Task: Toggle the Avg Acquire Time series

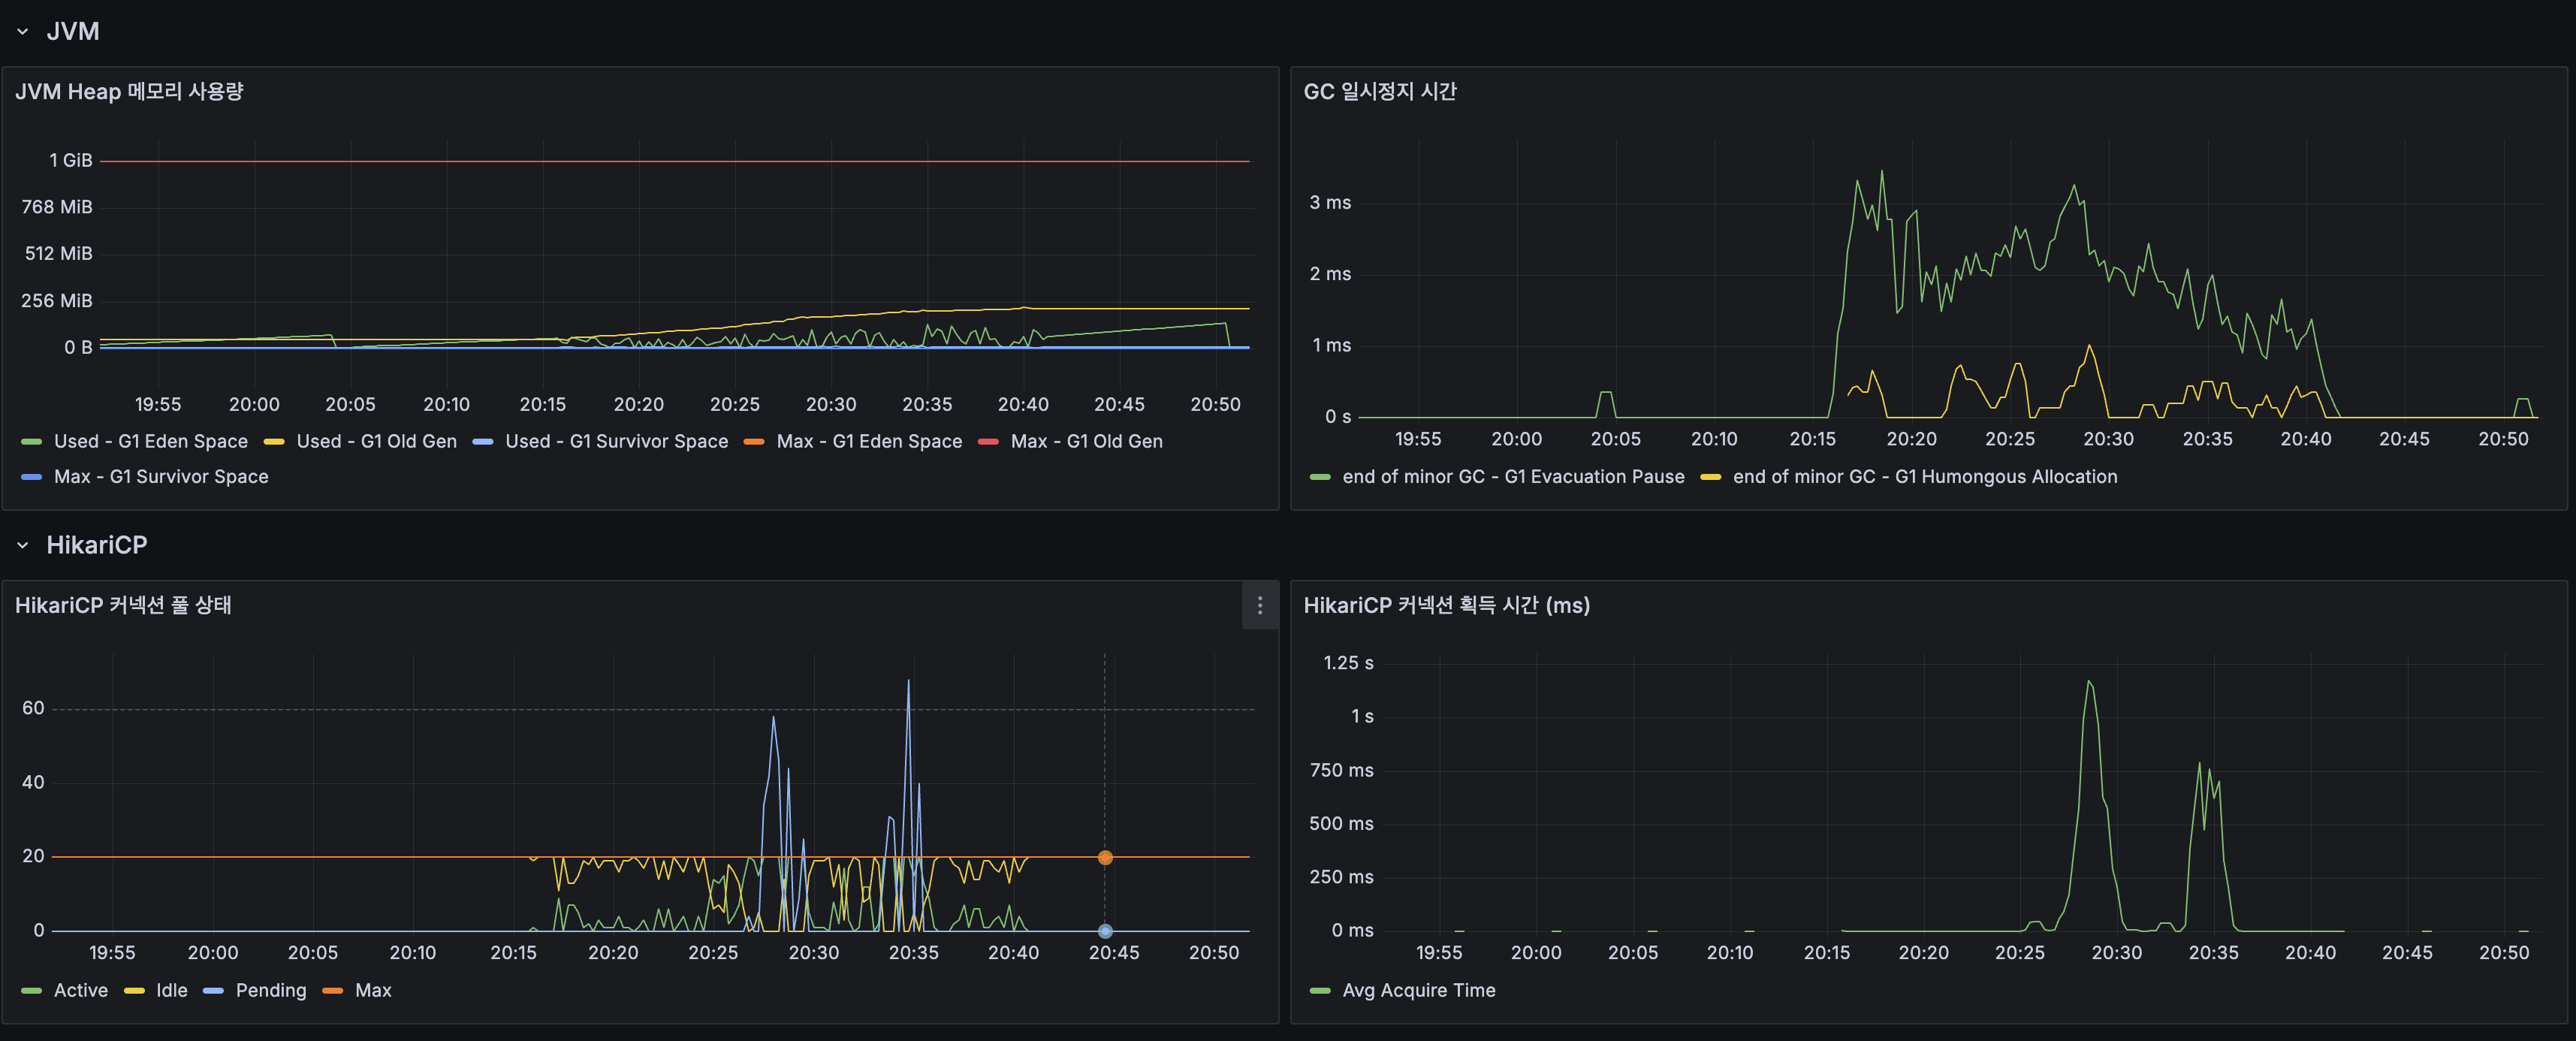Action: [x=1419, y=990]
